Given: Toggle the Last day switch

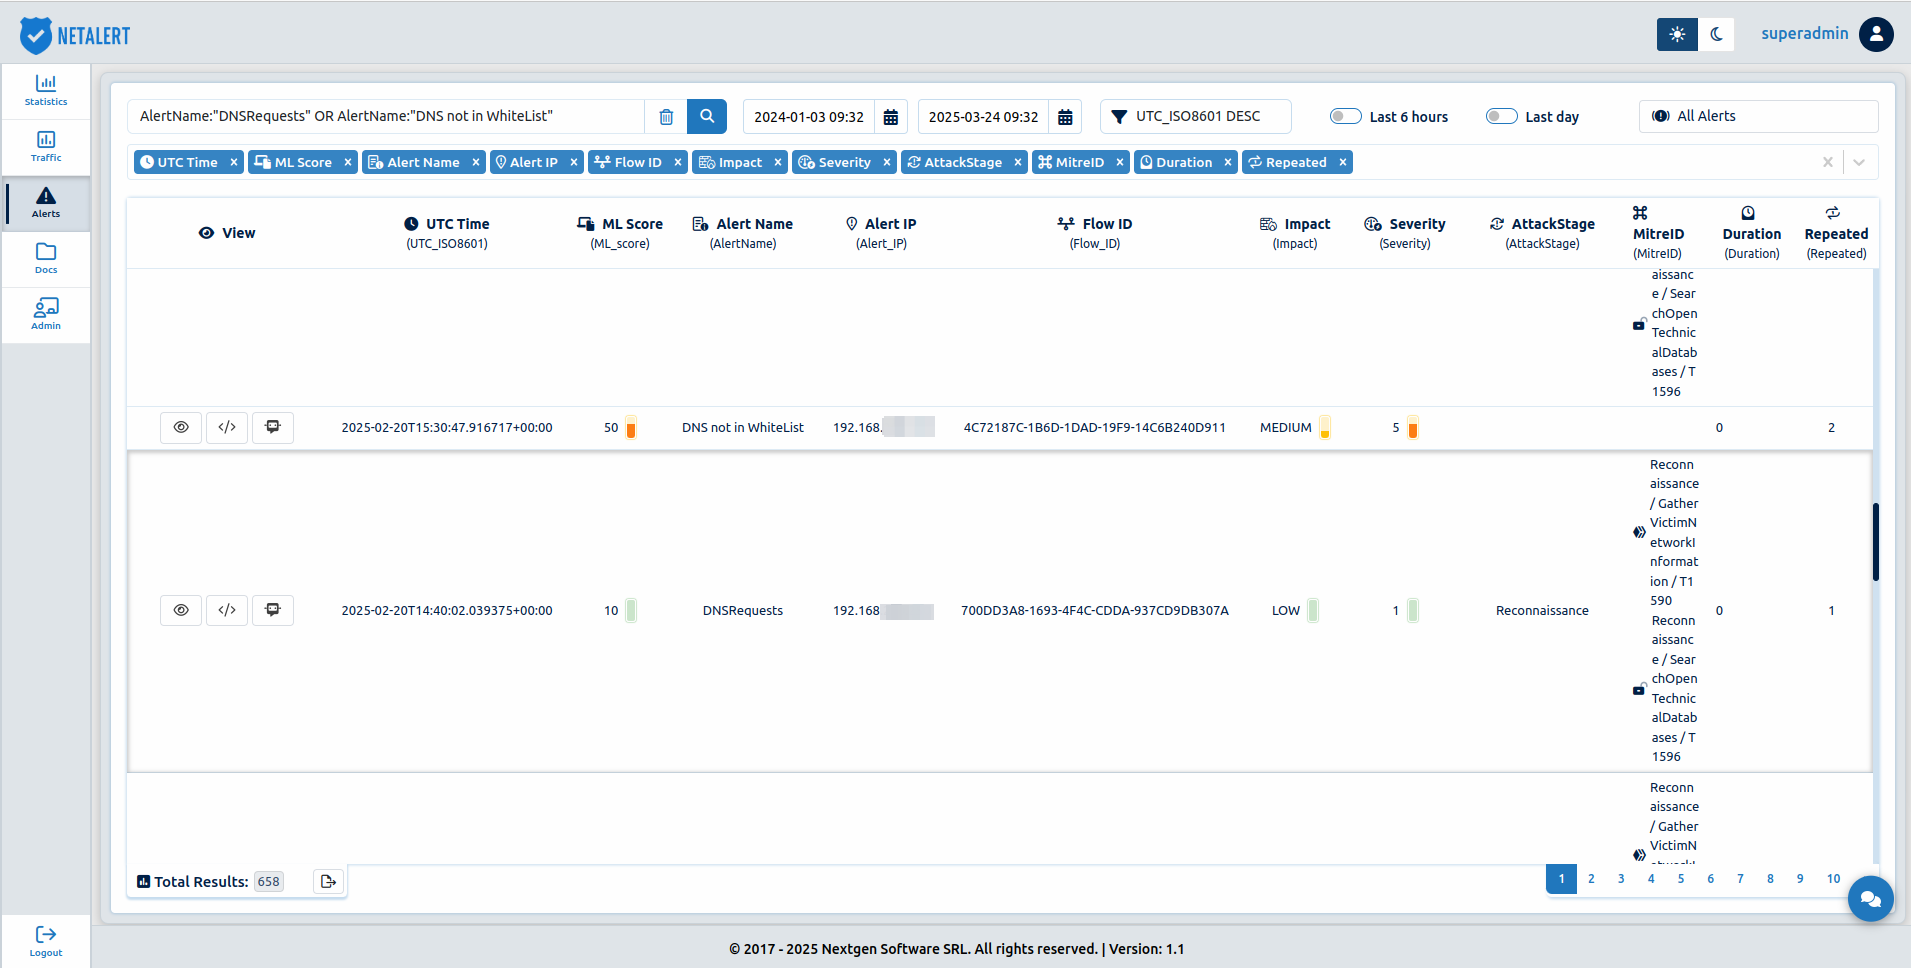Looking at the screenshot, I should tap(1502, 116).
